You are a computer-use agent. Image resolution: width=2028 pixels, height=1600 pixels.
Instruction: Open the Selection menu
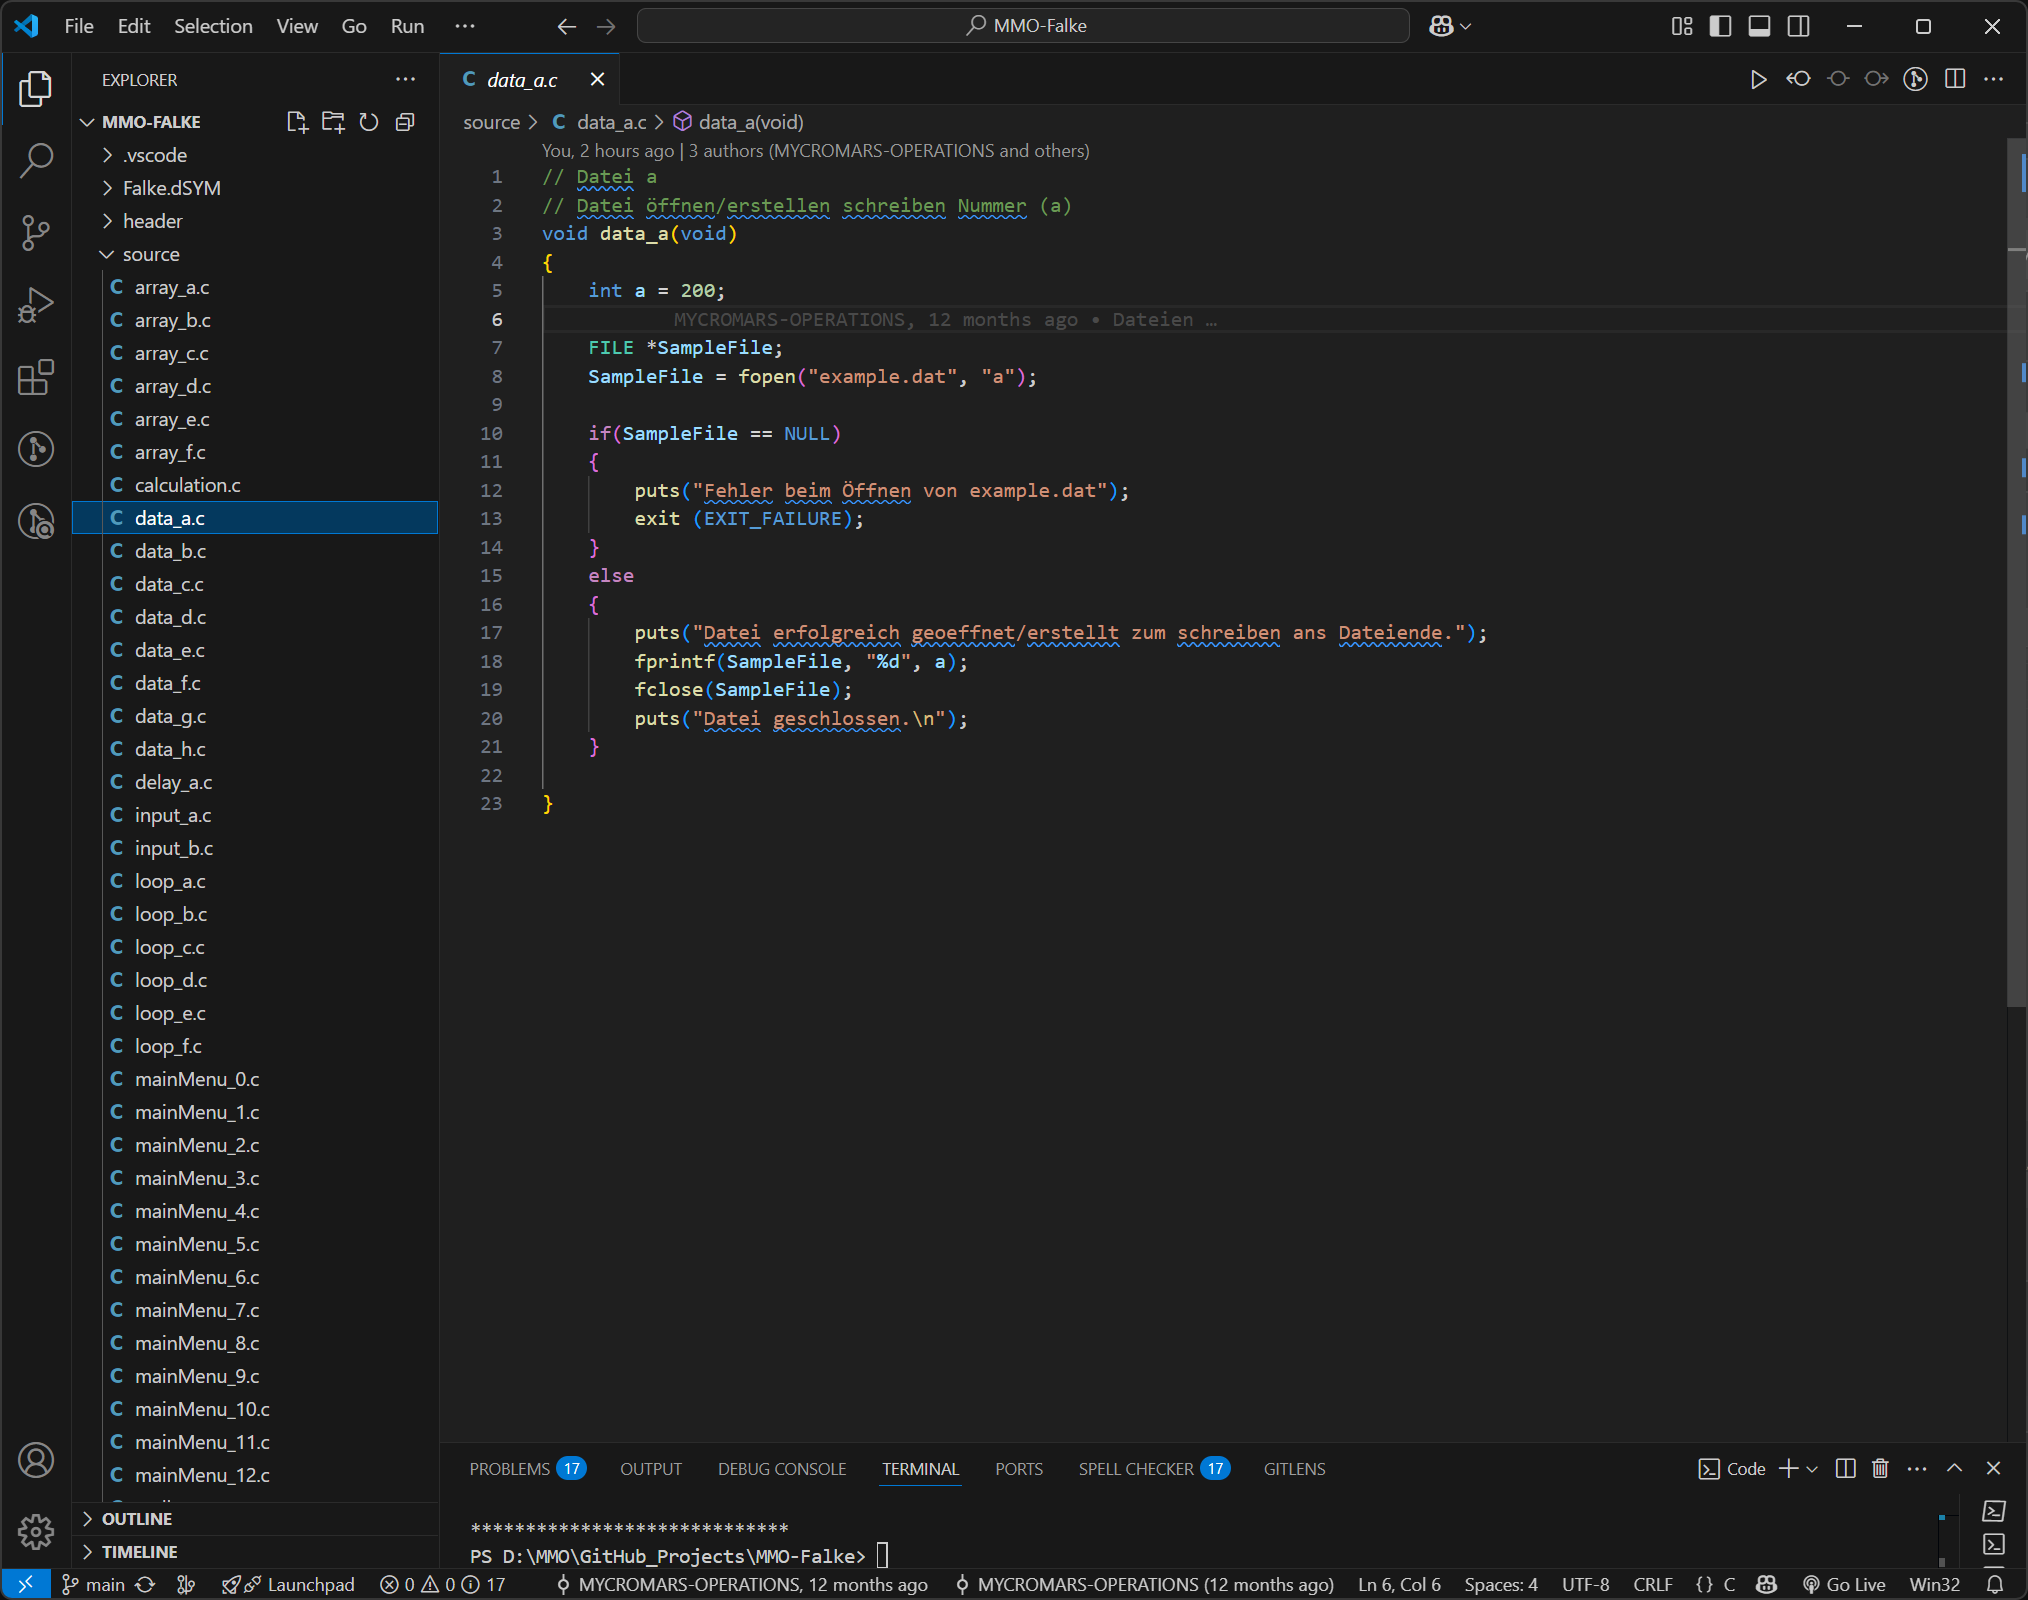pyautogui.click(x=213, y=26)
